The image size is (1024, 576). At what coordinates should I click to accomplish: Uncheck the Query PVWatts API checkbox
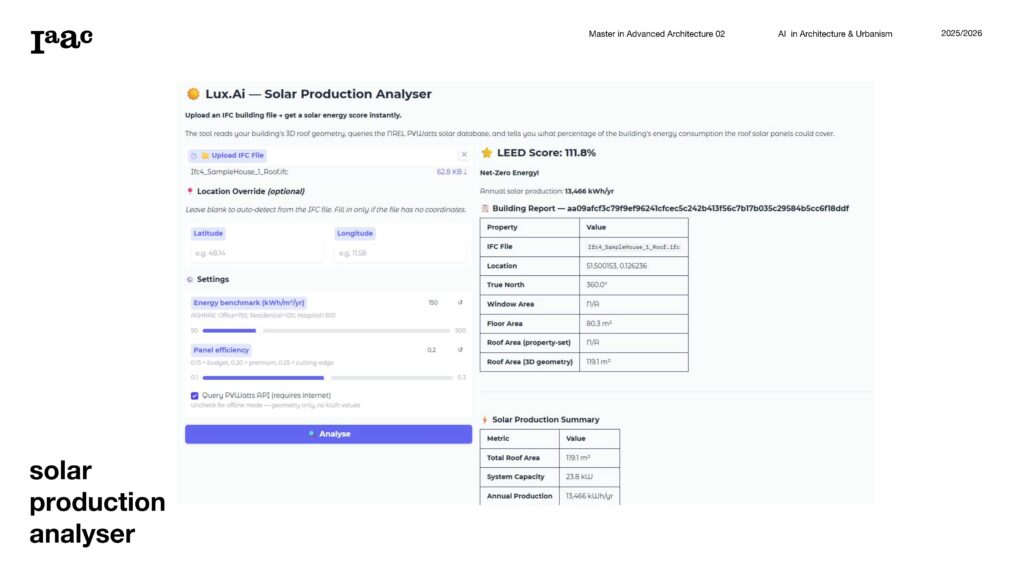195,396
